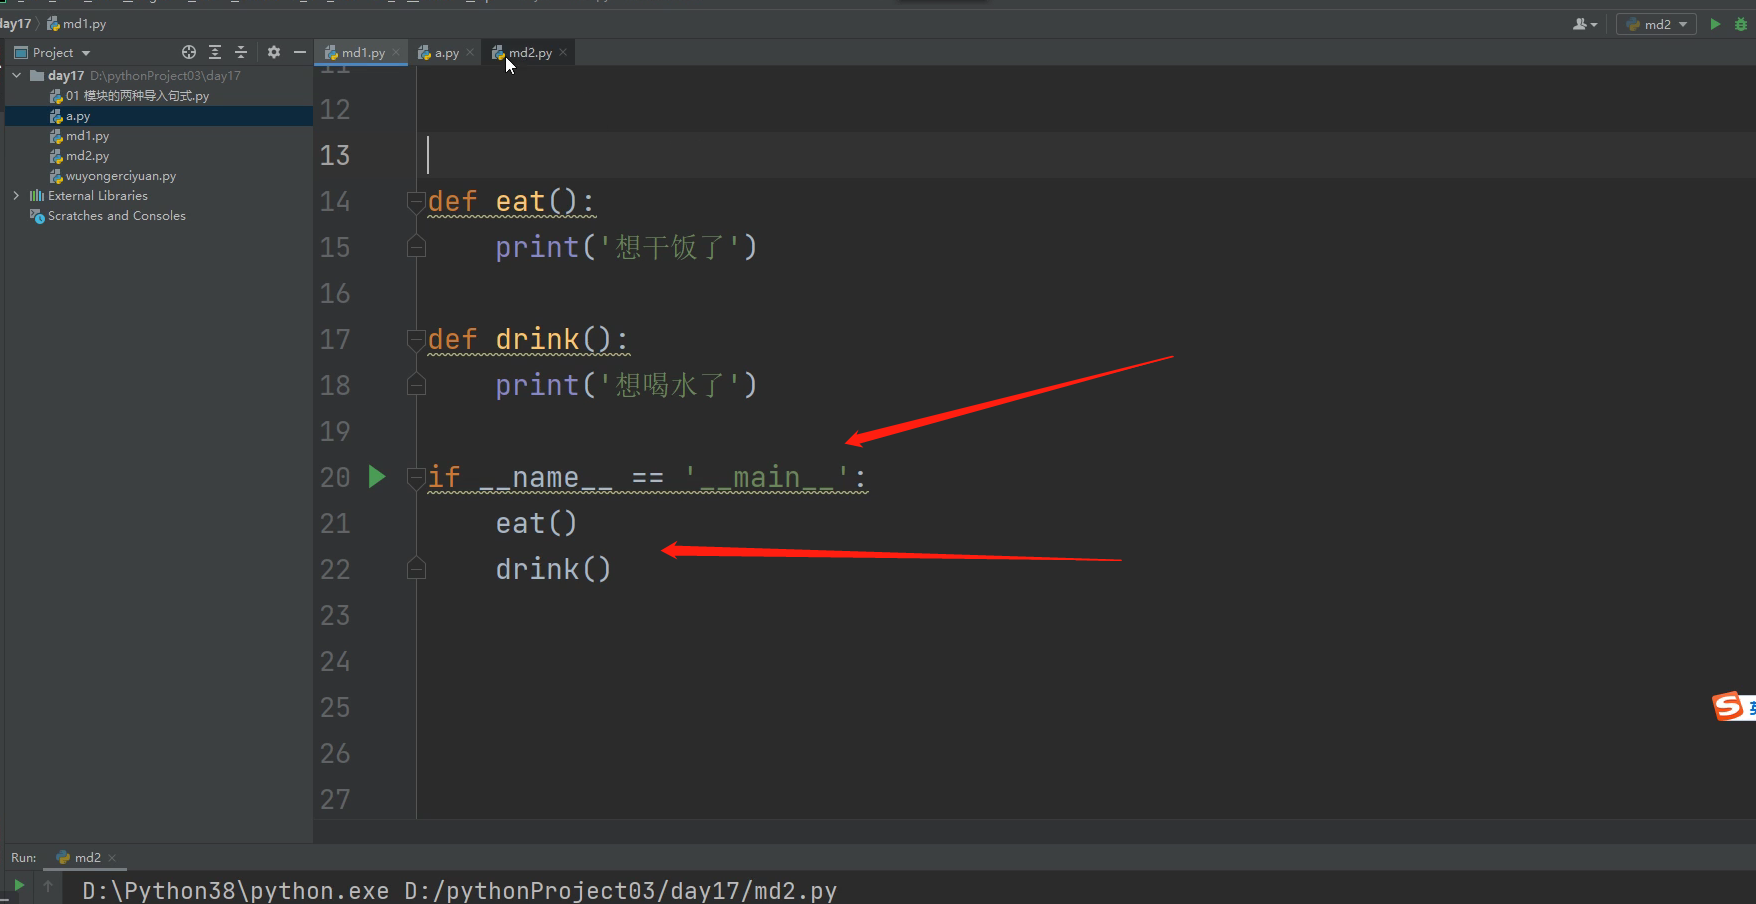
Task: Click fold end marker on line 22
Action: (x=416, y=569)
